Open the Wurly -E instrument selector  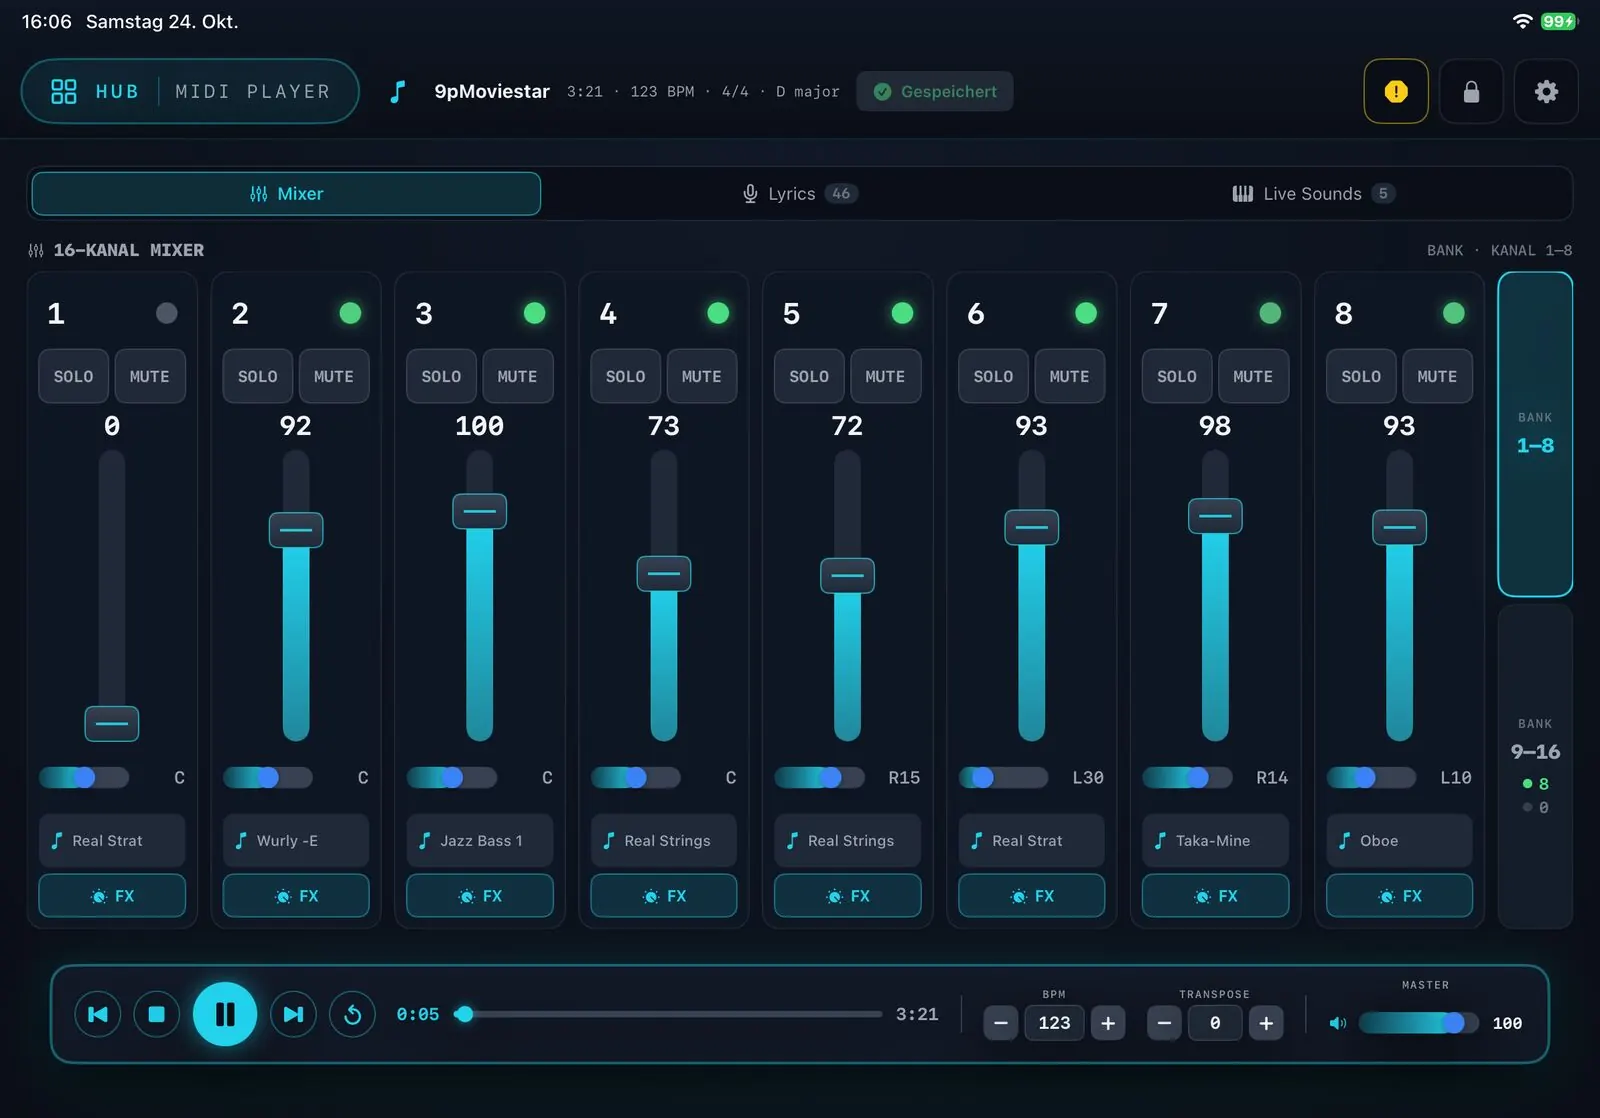pos(296,840)
